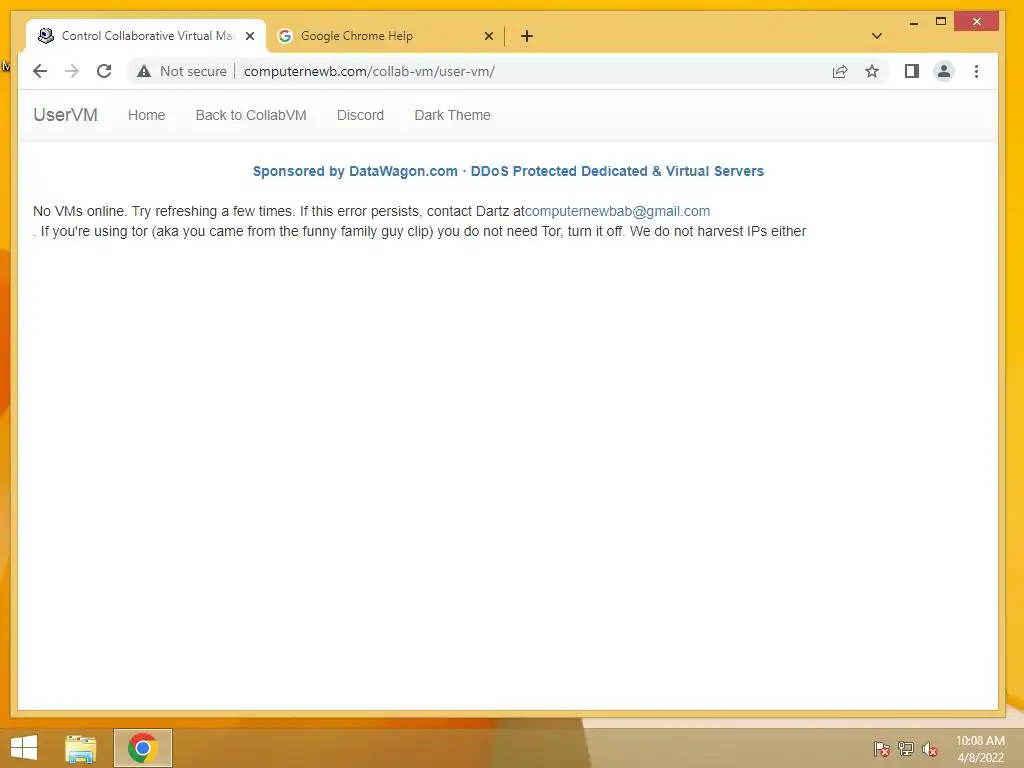Go Back to CollabVM
Image resolution: width=1024 pixels, height=768 pixels.
pos(251,115)
